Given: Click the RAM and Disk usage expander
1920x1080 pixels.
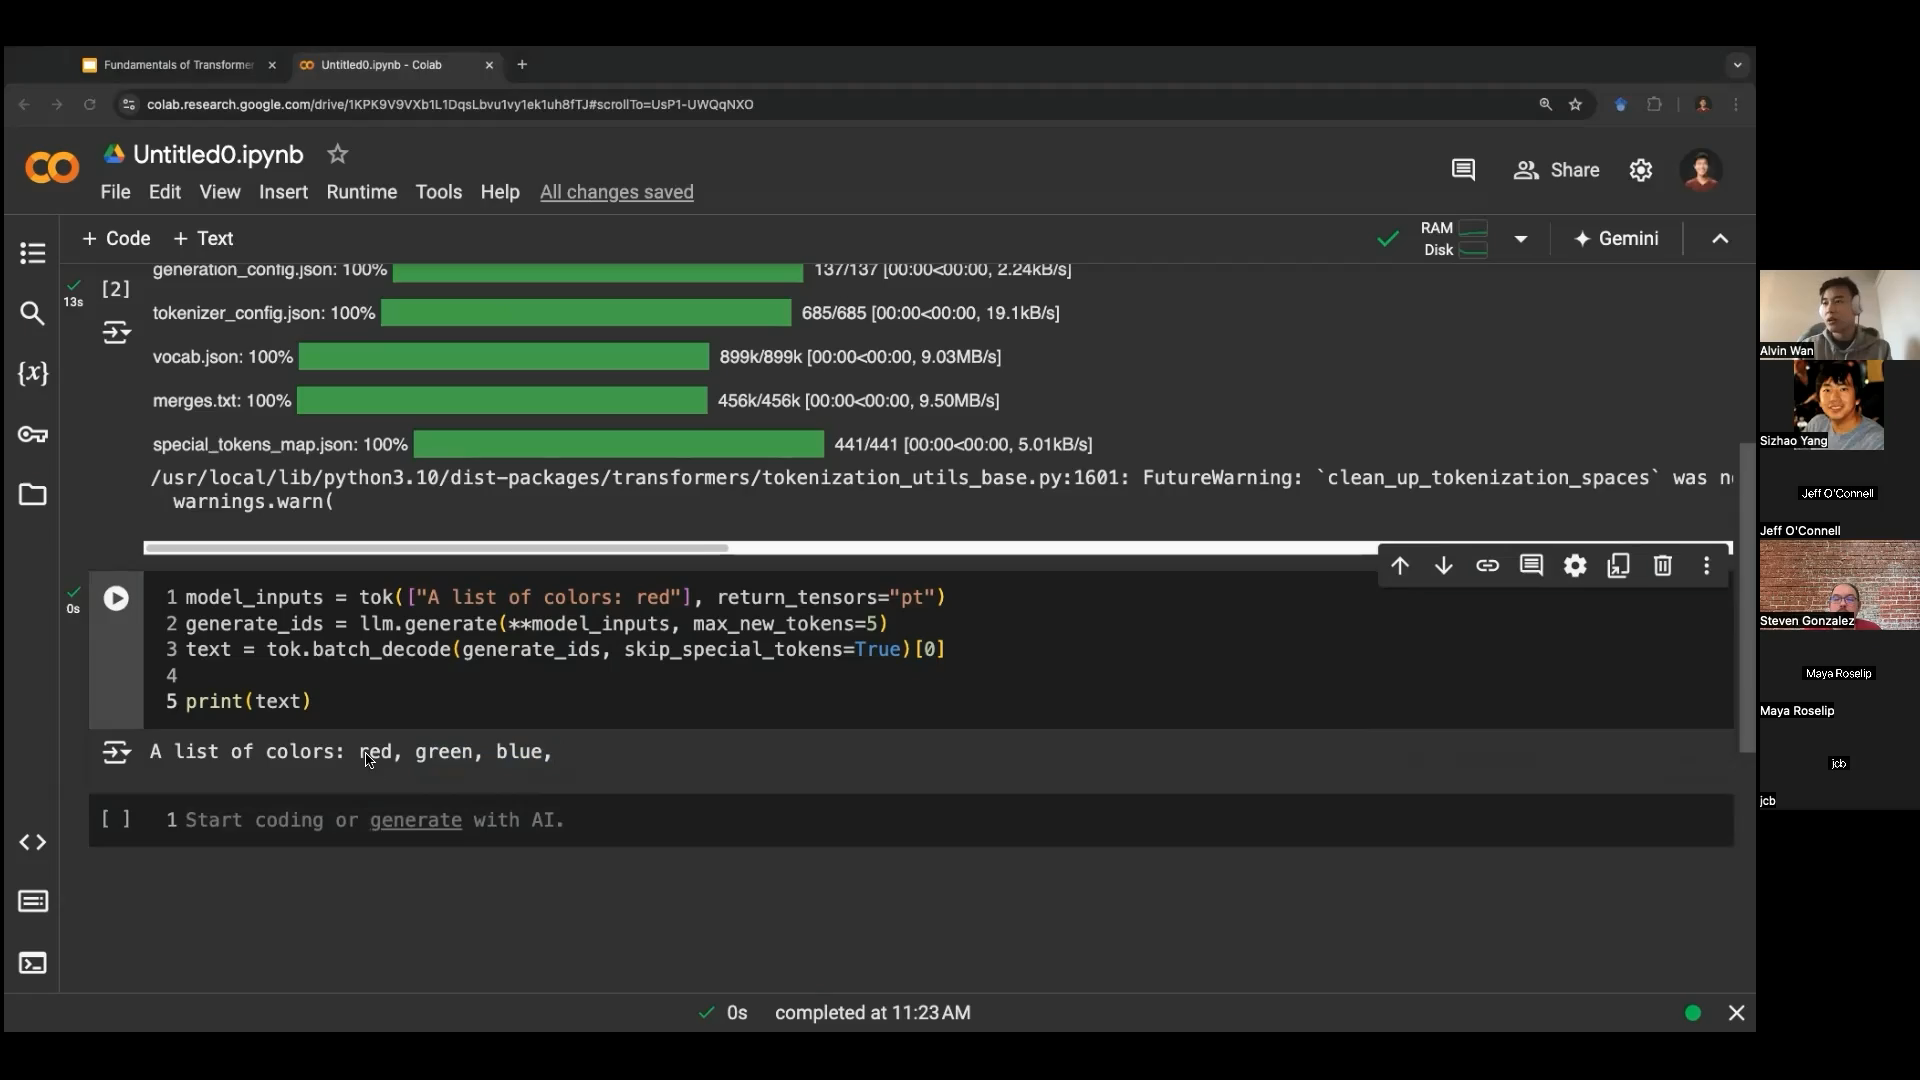Looking at the screenshot, I should coord(1522,237).
